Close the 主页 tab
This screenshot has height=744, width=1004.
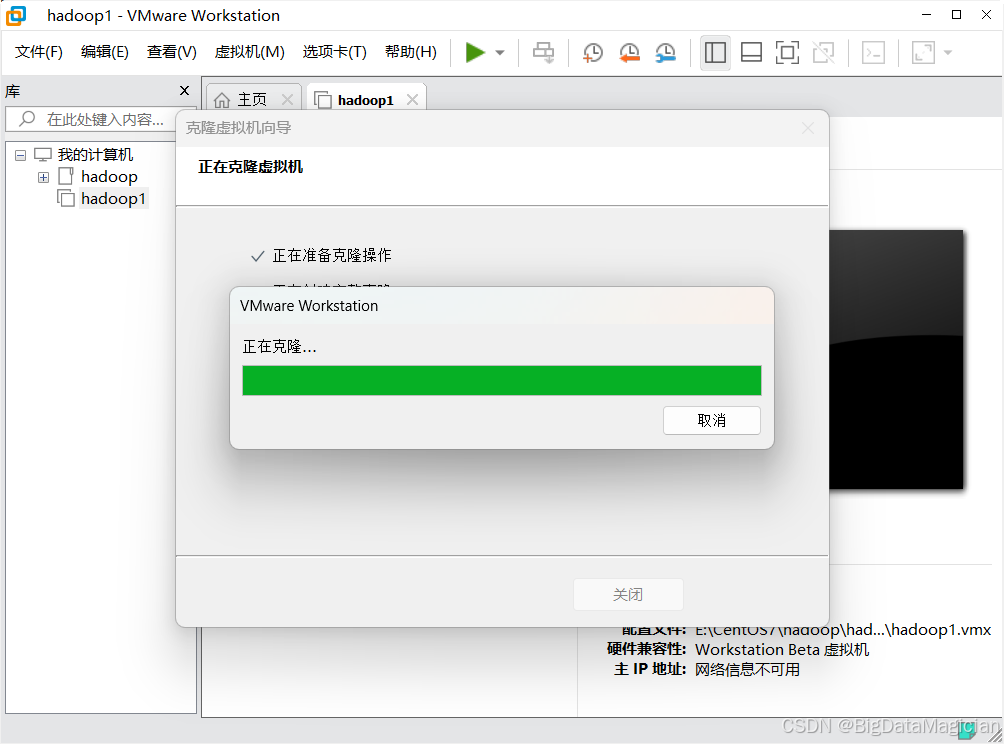click(287, 99)
